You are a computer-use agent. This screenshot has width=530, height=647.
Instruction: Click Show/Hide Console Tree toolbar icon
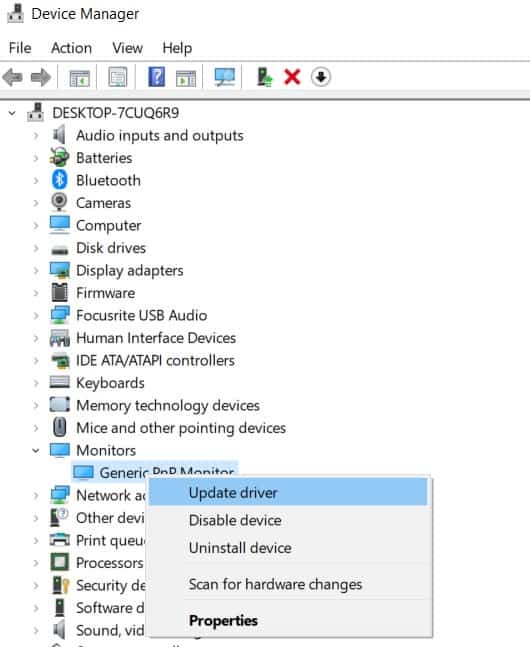[79, 78]
